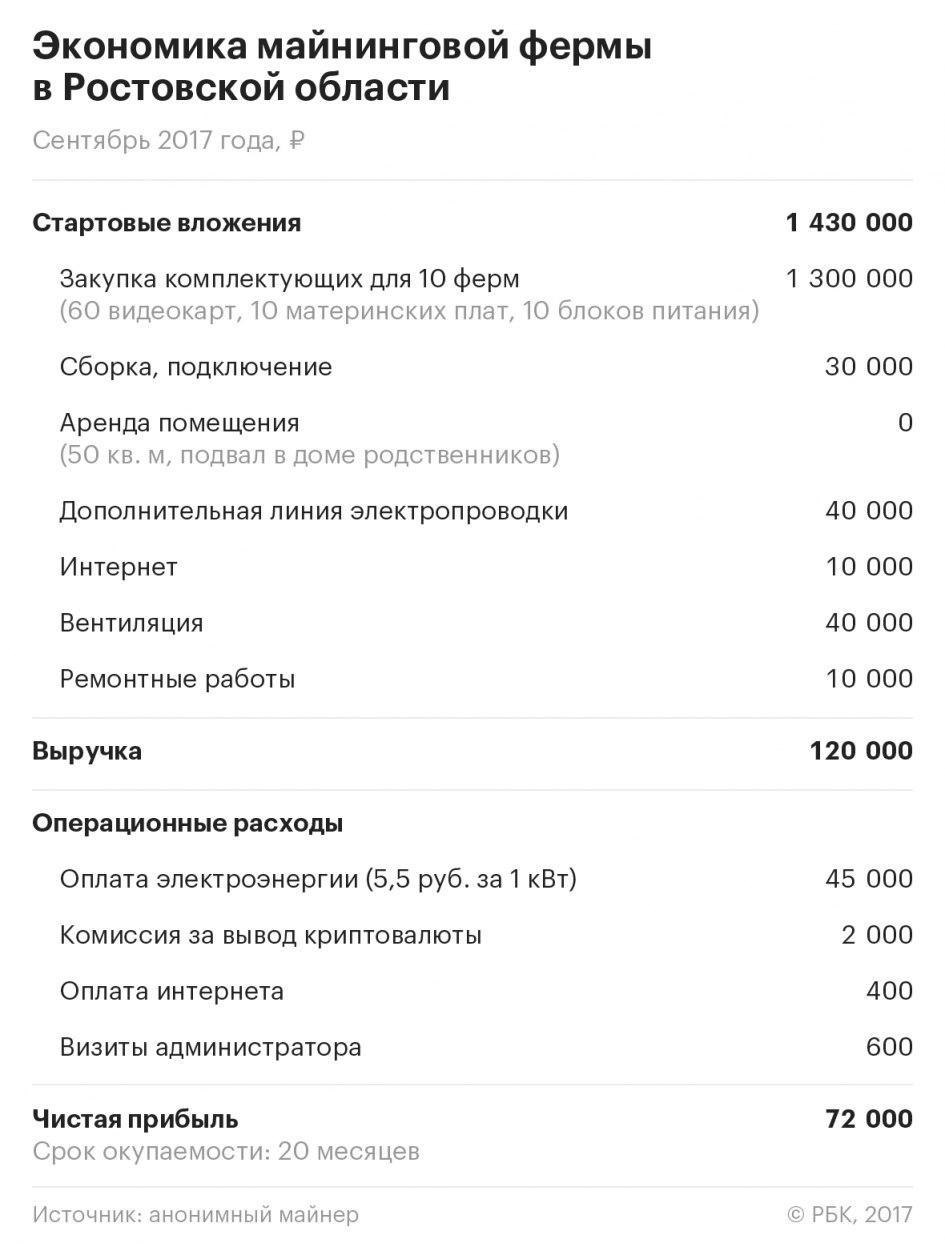
Task: Click the 'Аренда помещения' row label
Action: (179, 423)
